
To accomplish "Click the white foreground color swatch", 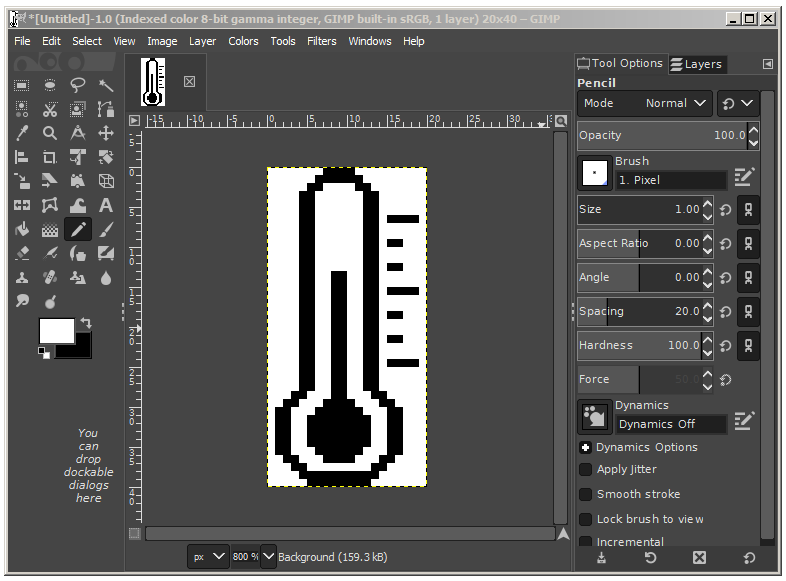I will coord(55,331).
